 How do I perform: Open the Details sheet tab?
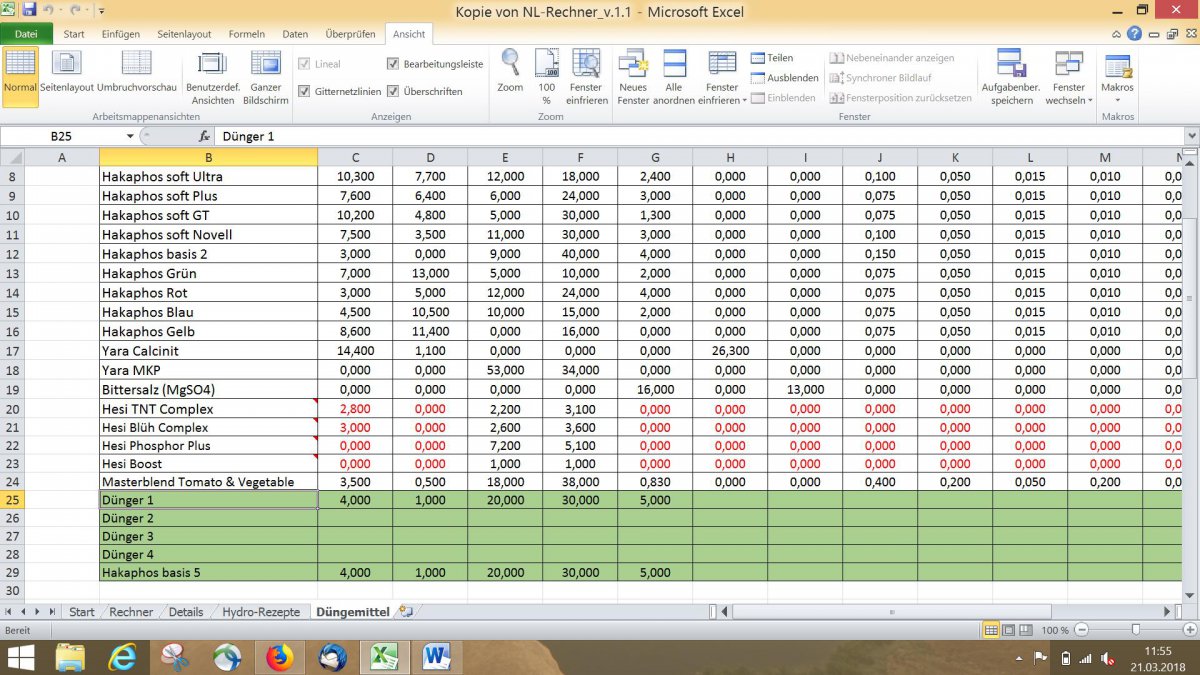click(186, 612)
